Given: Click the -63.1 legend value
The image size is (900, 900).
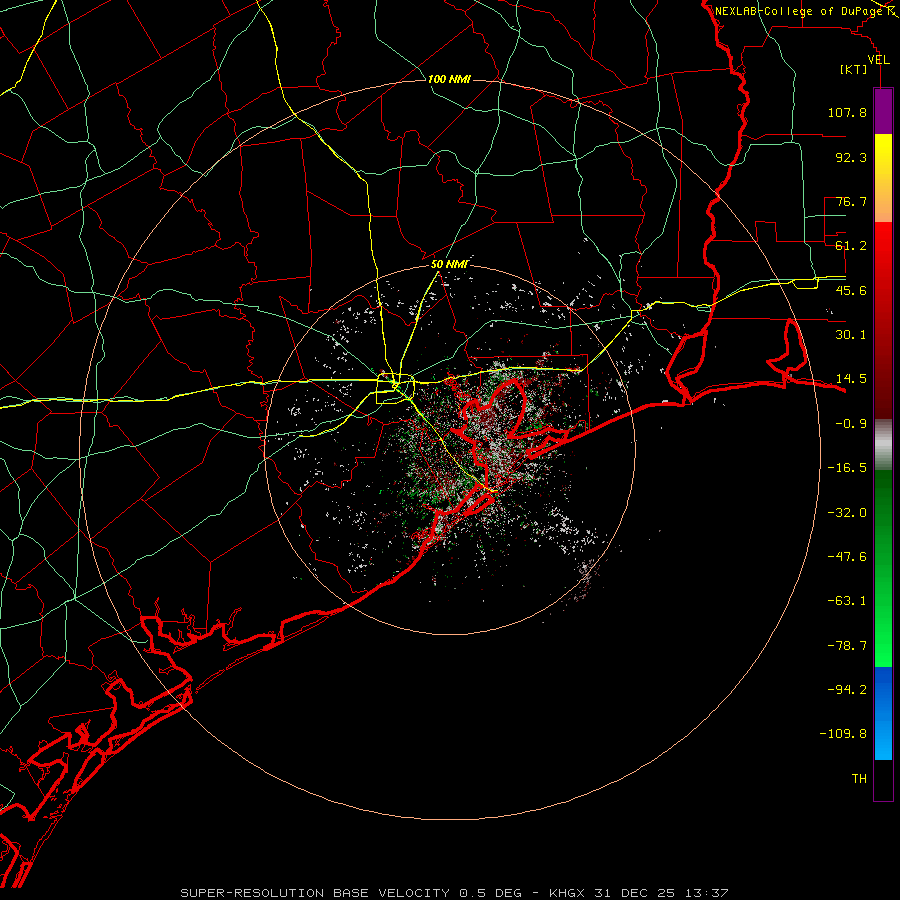Looking at the screenshot, I should point(847,601).
